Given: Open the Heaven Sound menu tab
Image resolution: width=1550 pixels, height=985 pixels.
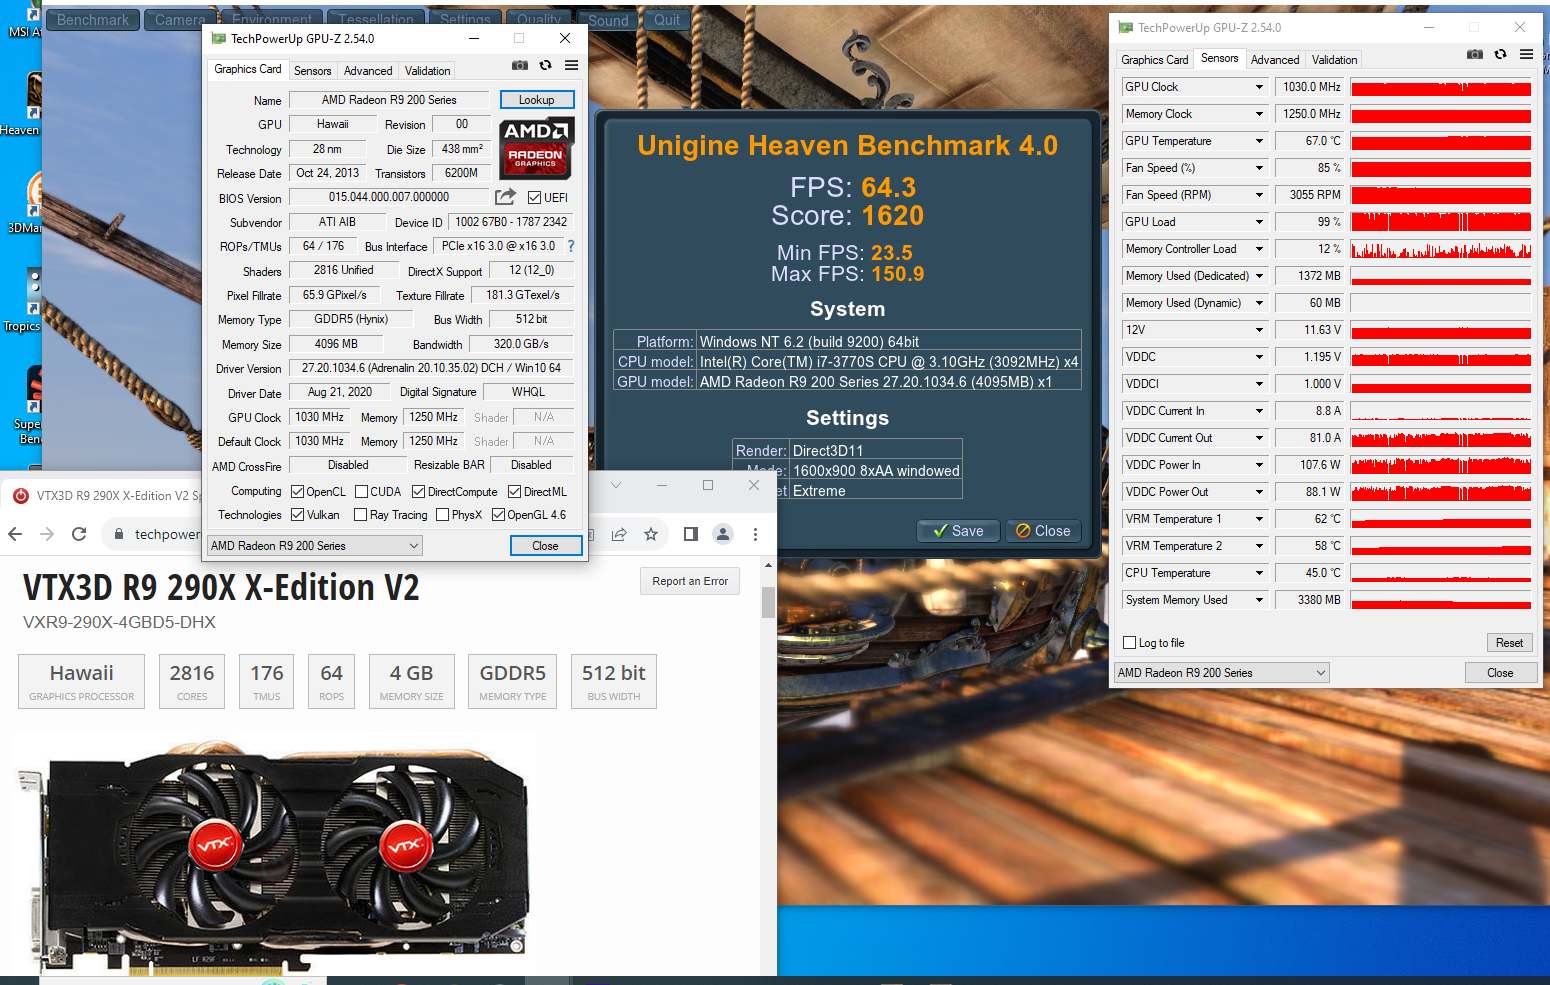Looking at the screenshot, I should 608,20.
